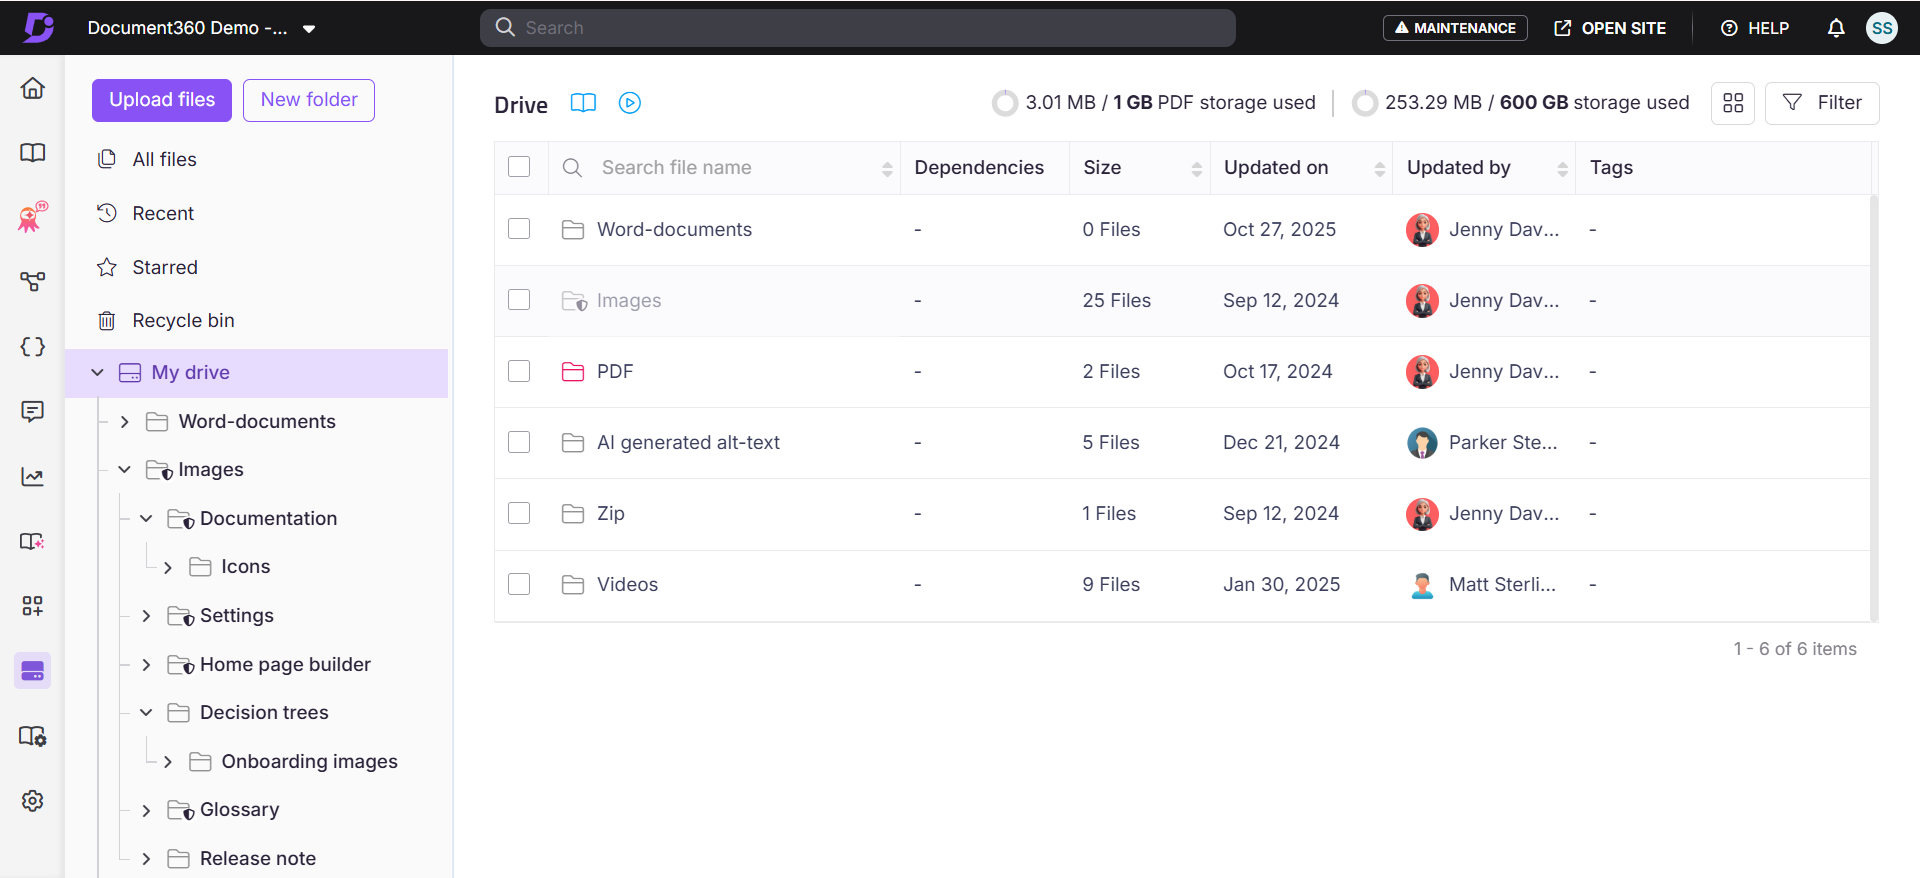This screenshot has height=878, width=1920.
Task: Focus the top Search field
Action: pos(858,28)
